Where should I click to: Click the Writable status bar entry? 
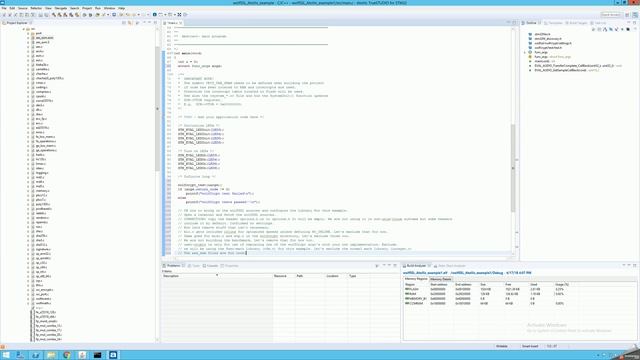(x=502, y=346)
